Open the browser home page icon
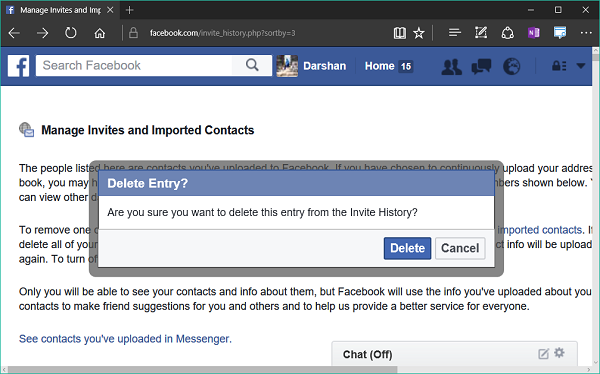The width and height of the screenshot is (600, 374). (x=99, y=33)
